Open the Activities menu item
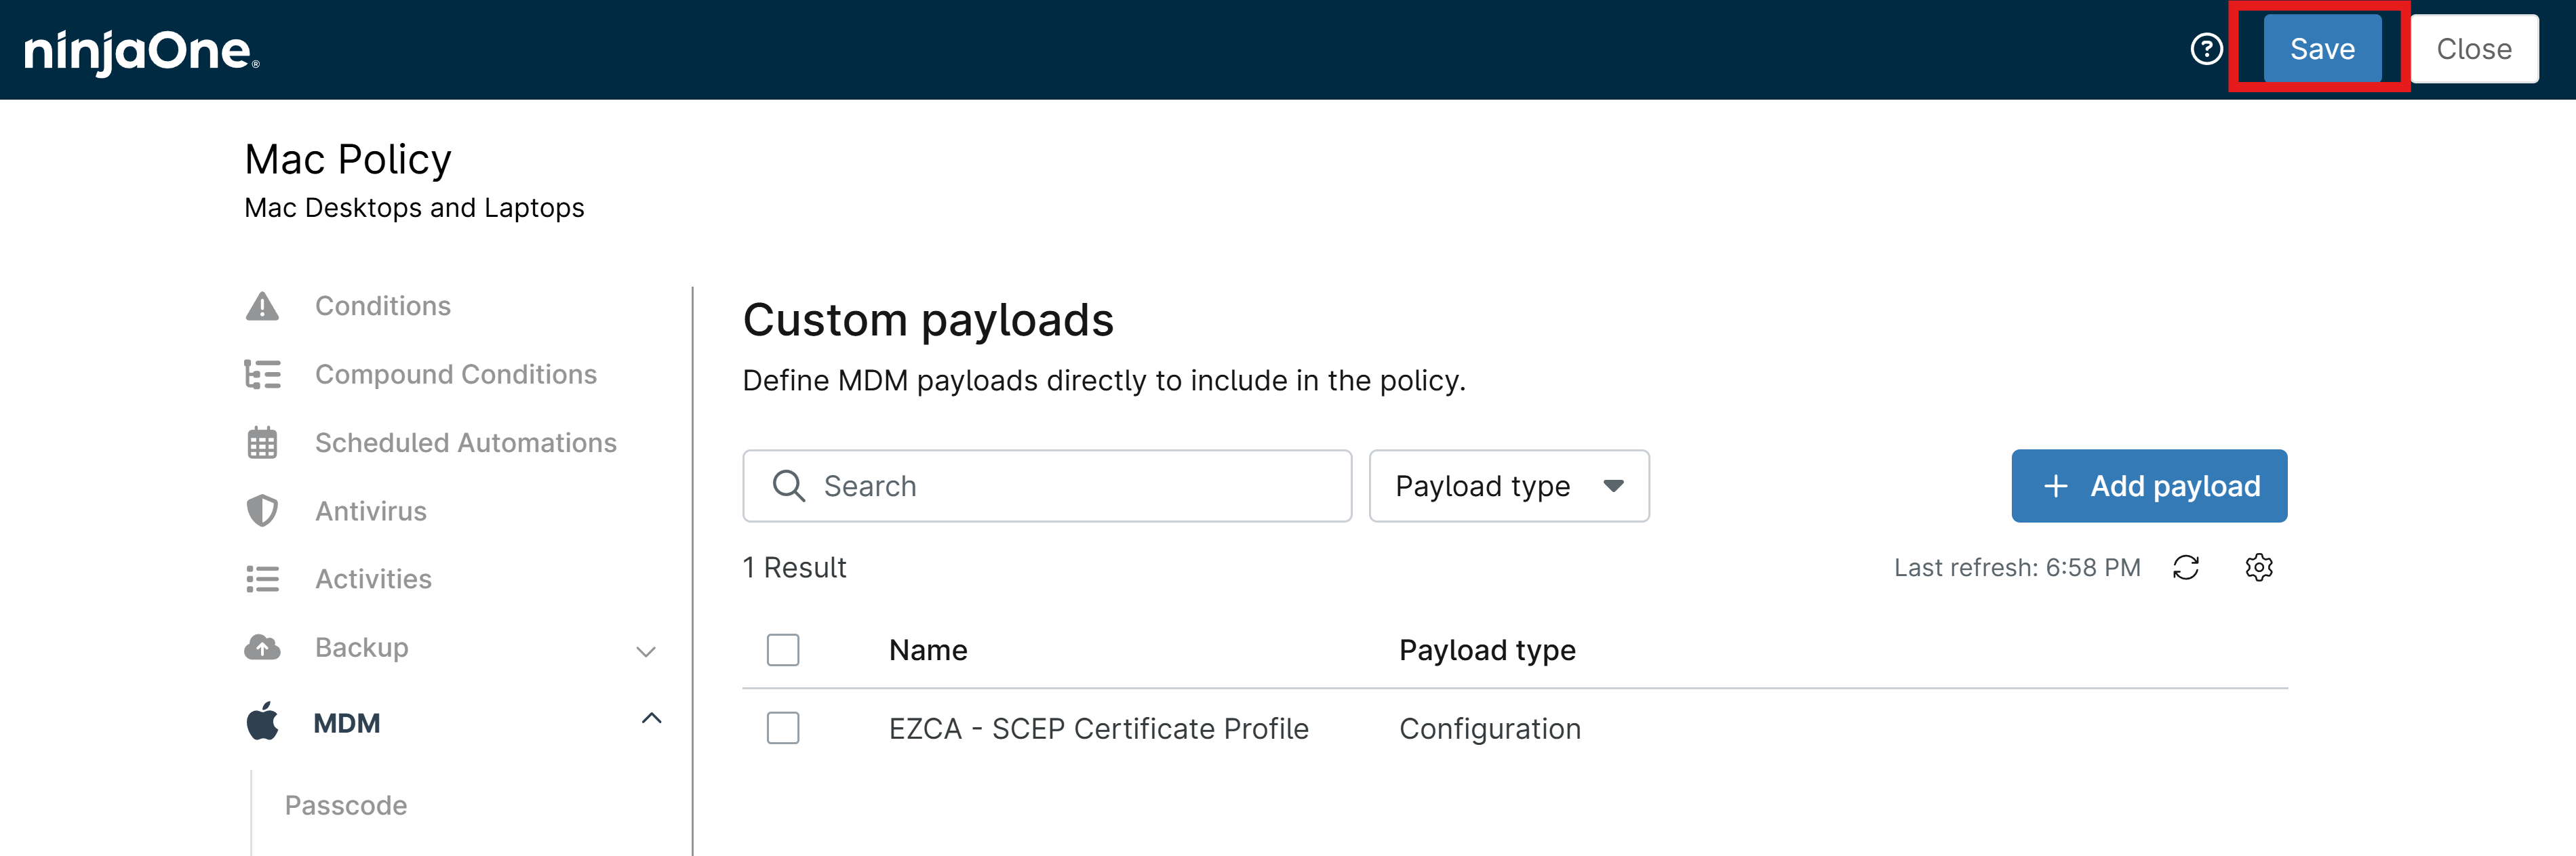 (373, 579)
